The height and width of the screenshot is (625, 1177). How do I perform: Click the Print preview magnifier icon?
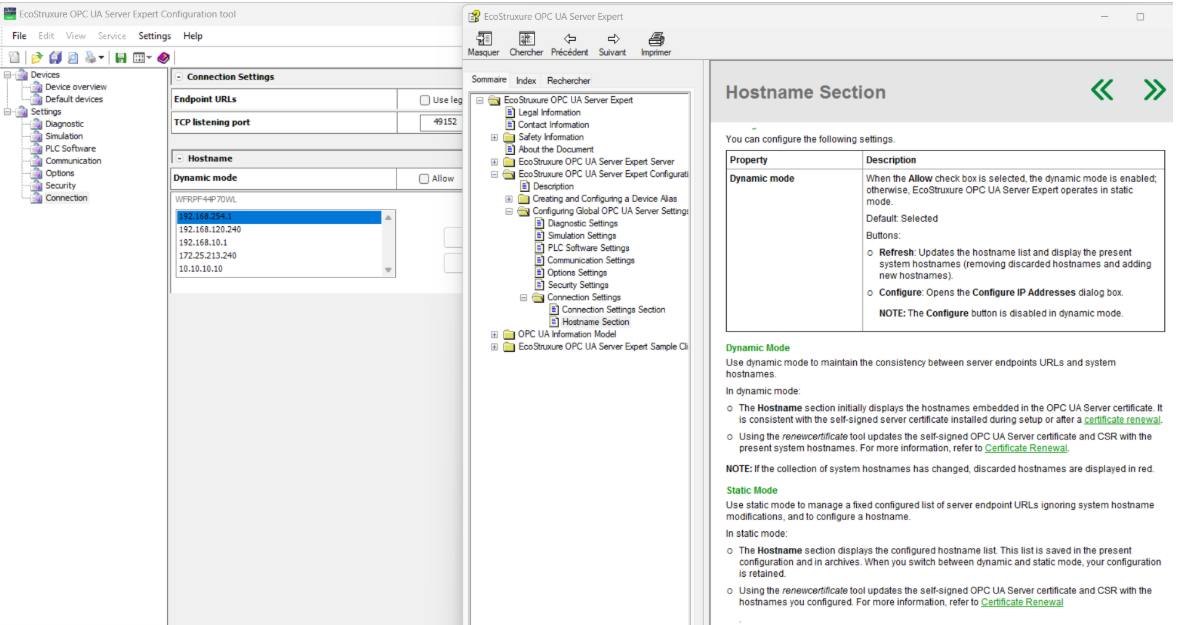point(73,58)
